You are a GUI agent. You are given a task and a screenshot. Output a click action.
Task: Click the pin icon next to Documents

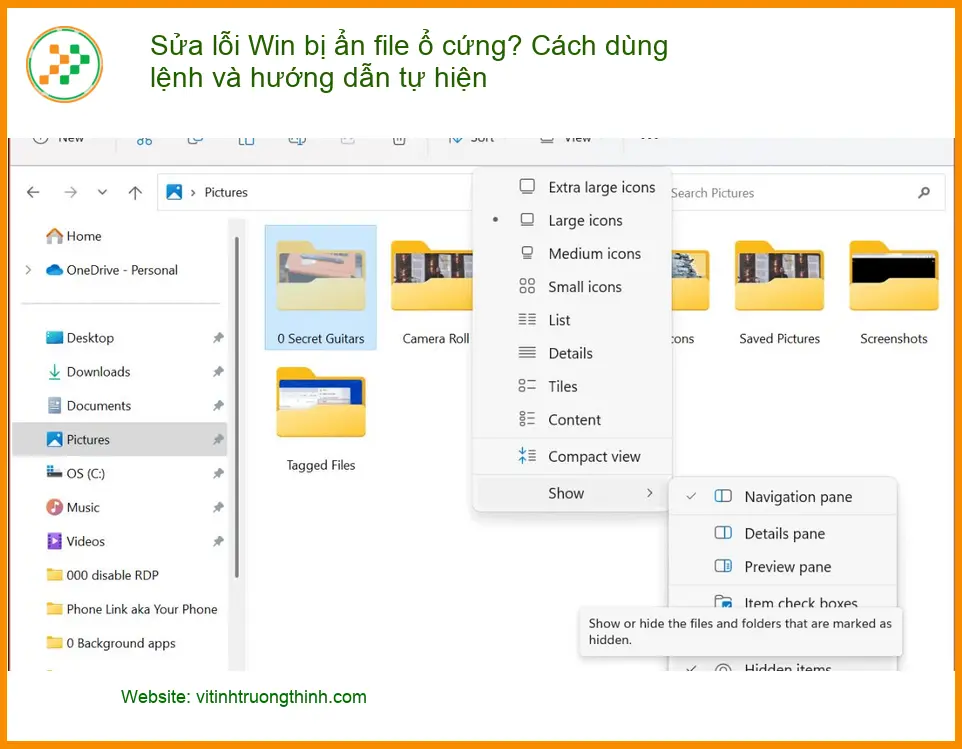[218, 405]
